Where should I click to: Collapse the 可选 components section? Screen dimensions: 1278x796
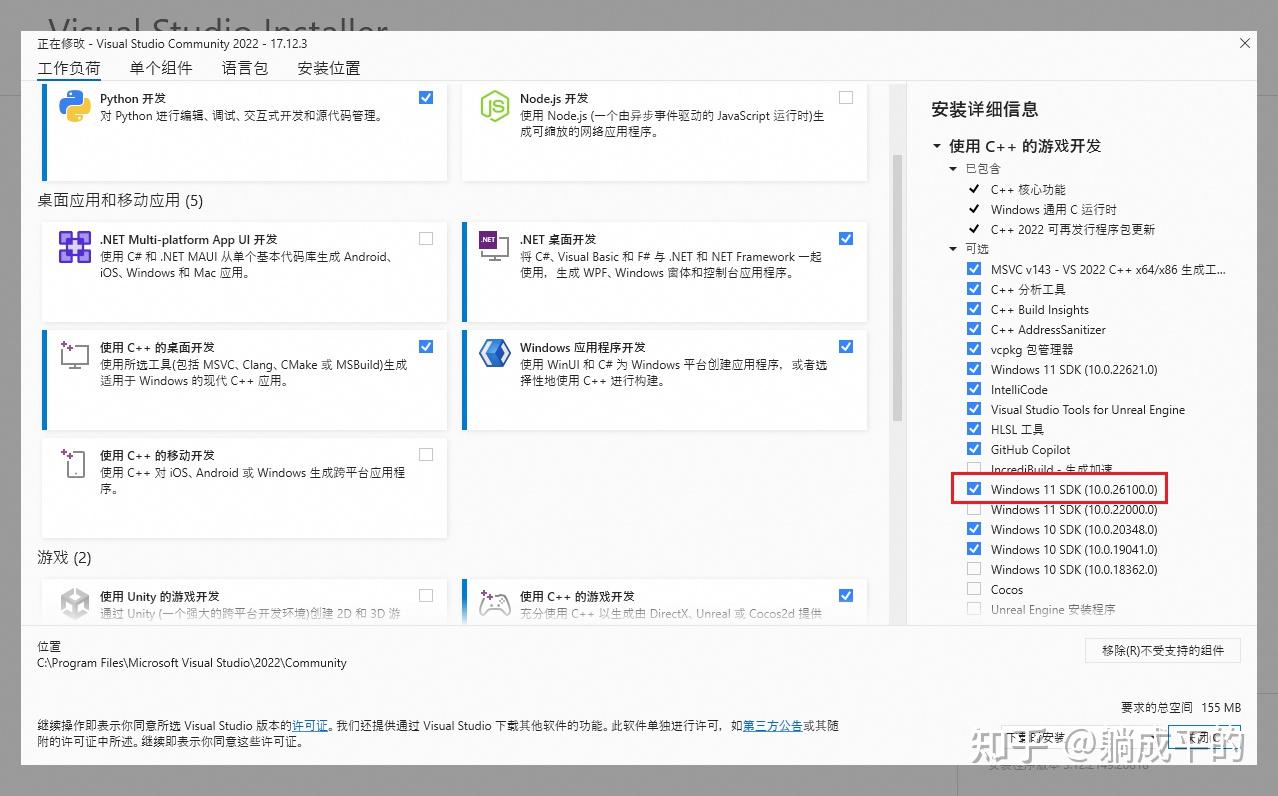pyautogui.click(x=952, y=248)
